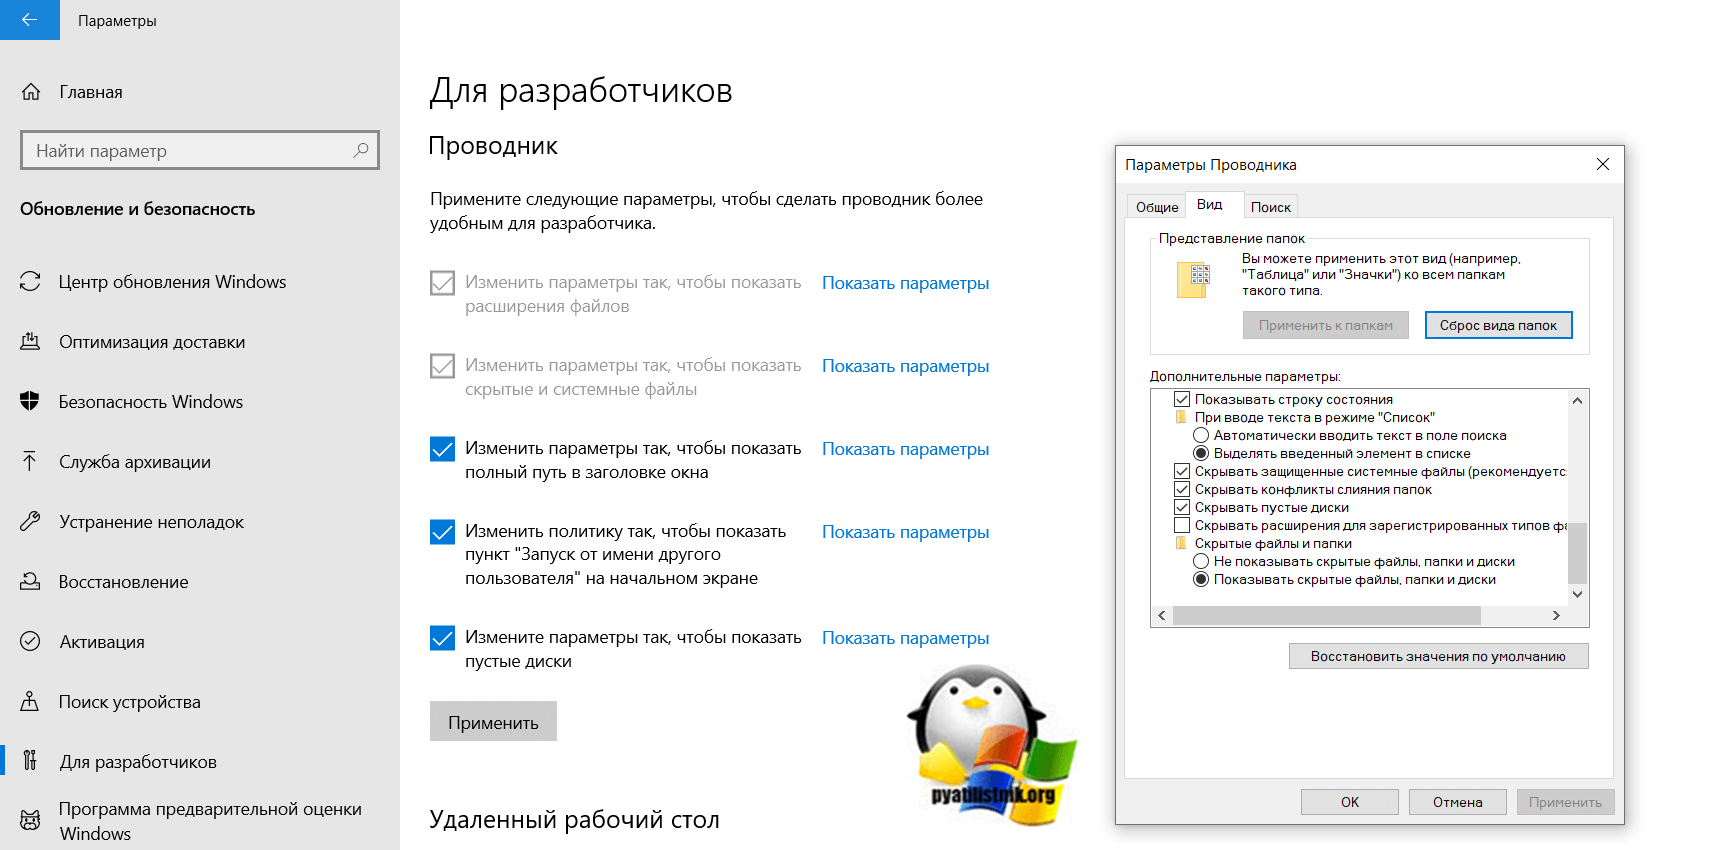Viewport: 1732px width, 850px height.
Task: Switch to the Общие tab
Action: tap(1157, 207)
